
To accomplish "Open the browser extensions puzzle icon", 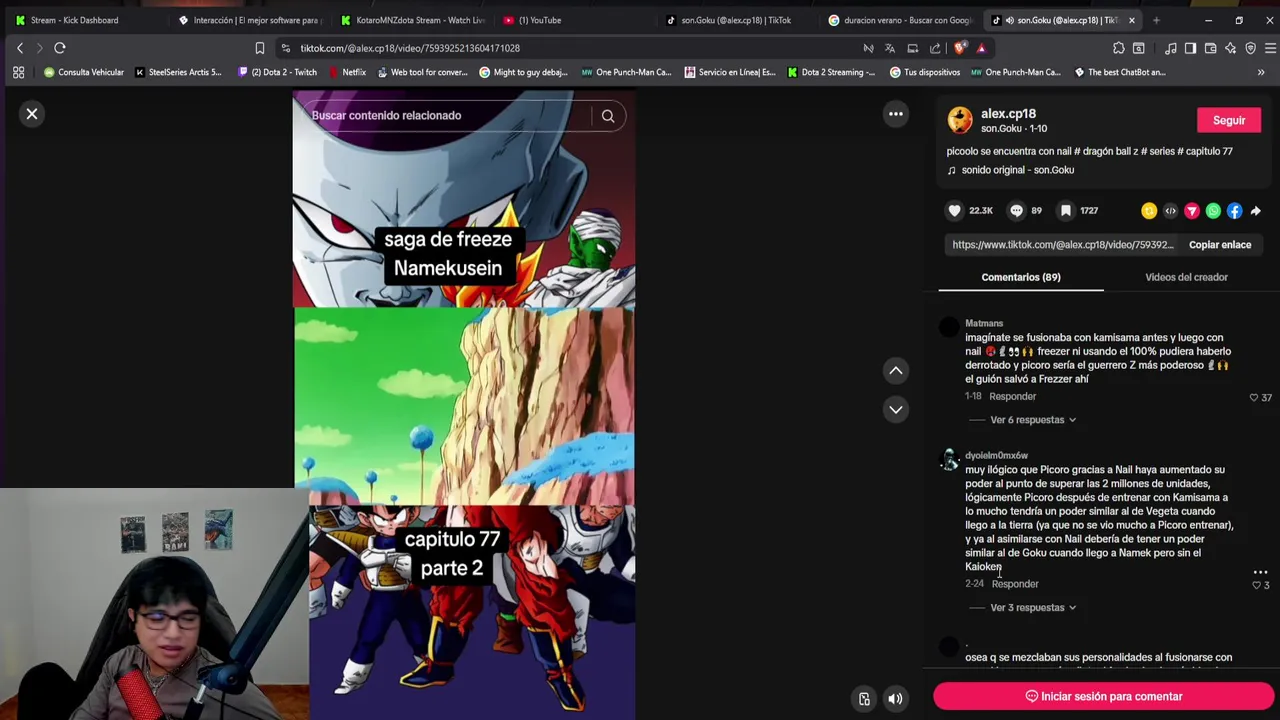I will coord(1119,48).
